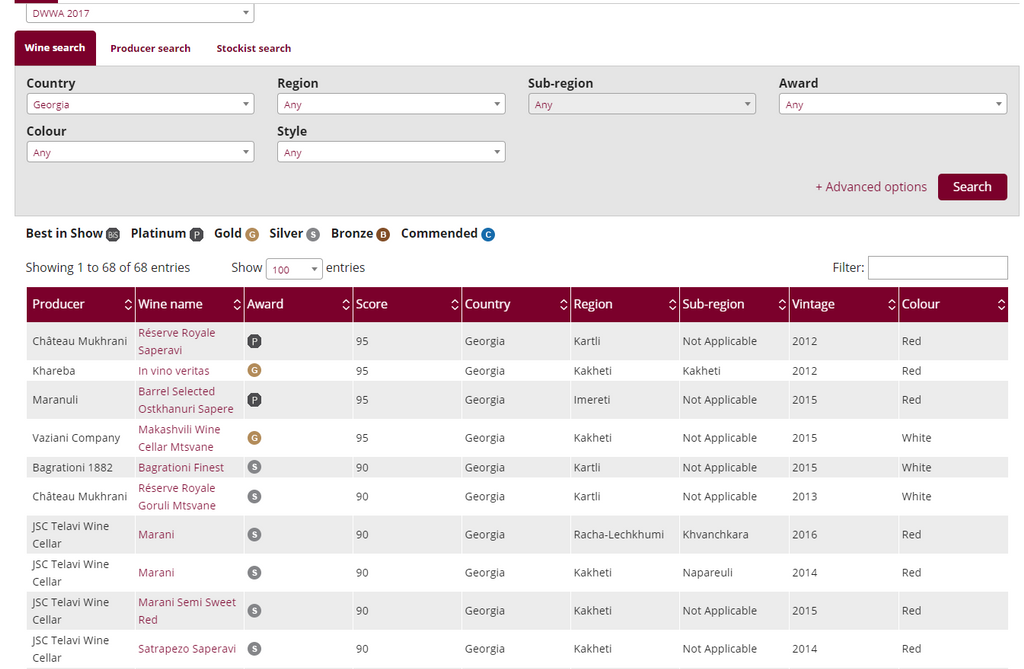Expand the Award filter dropdown

click(892, 104)
